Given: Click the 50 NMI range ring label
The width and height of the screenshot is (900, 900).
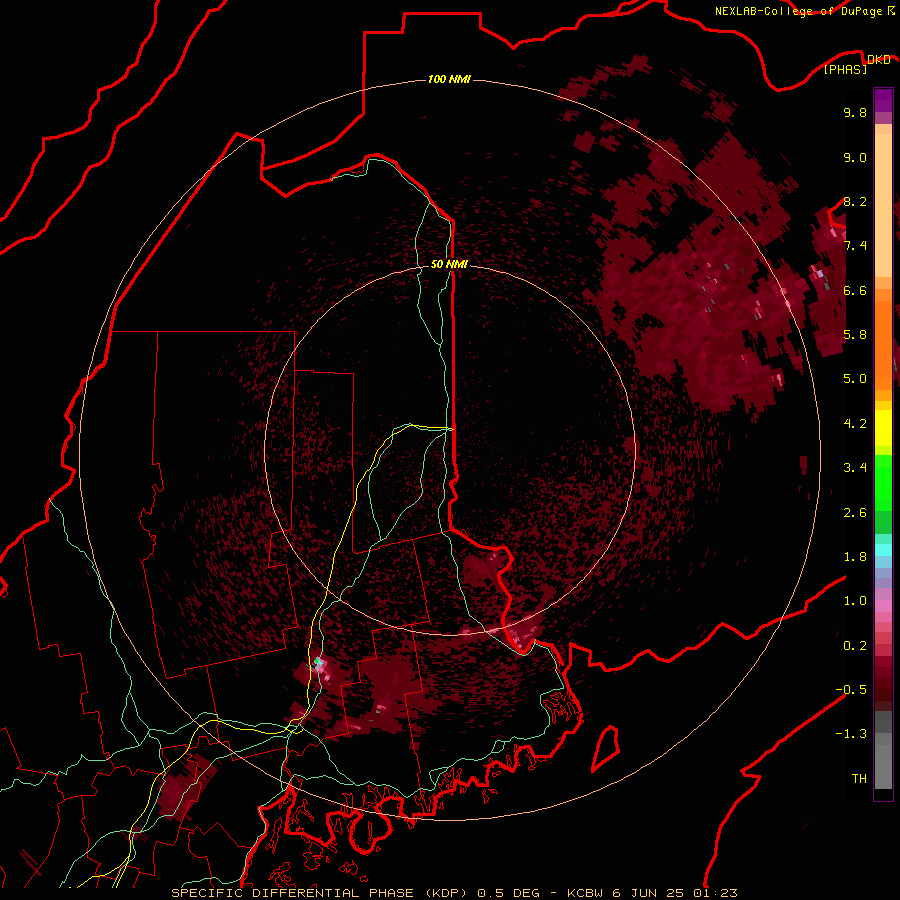Looking at the screenshot, I should (449, 265).
